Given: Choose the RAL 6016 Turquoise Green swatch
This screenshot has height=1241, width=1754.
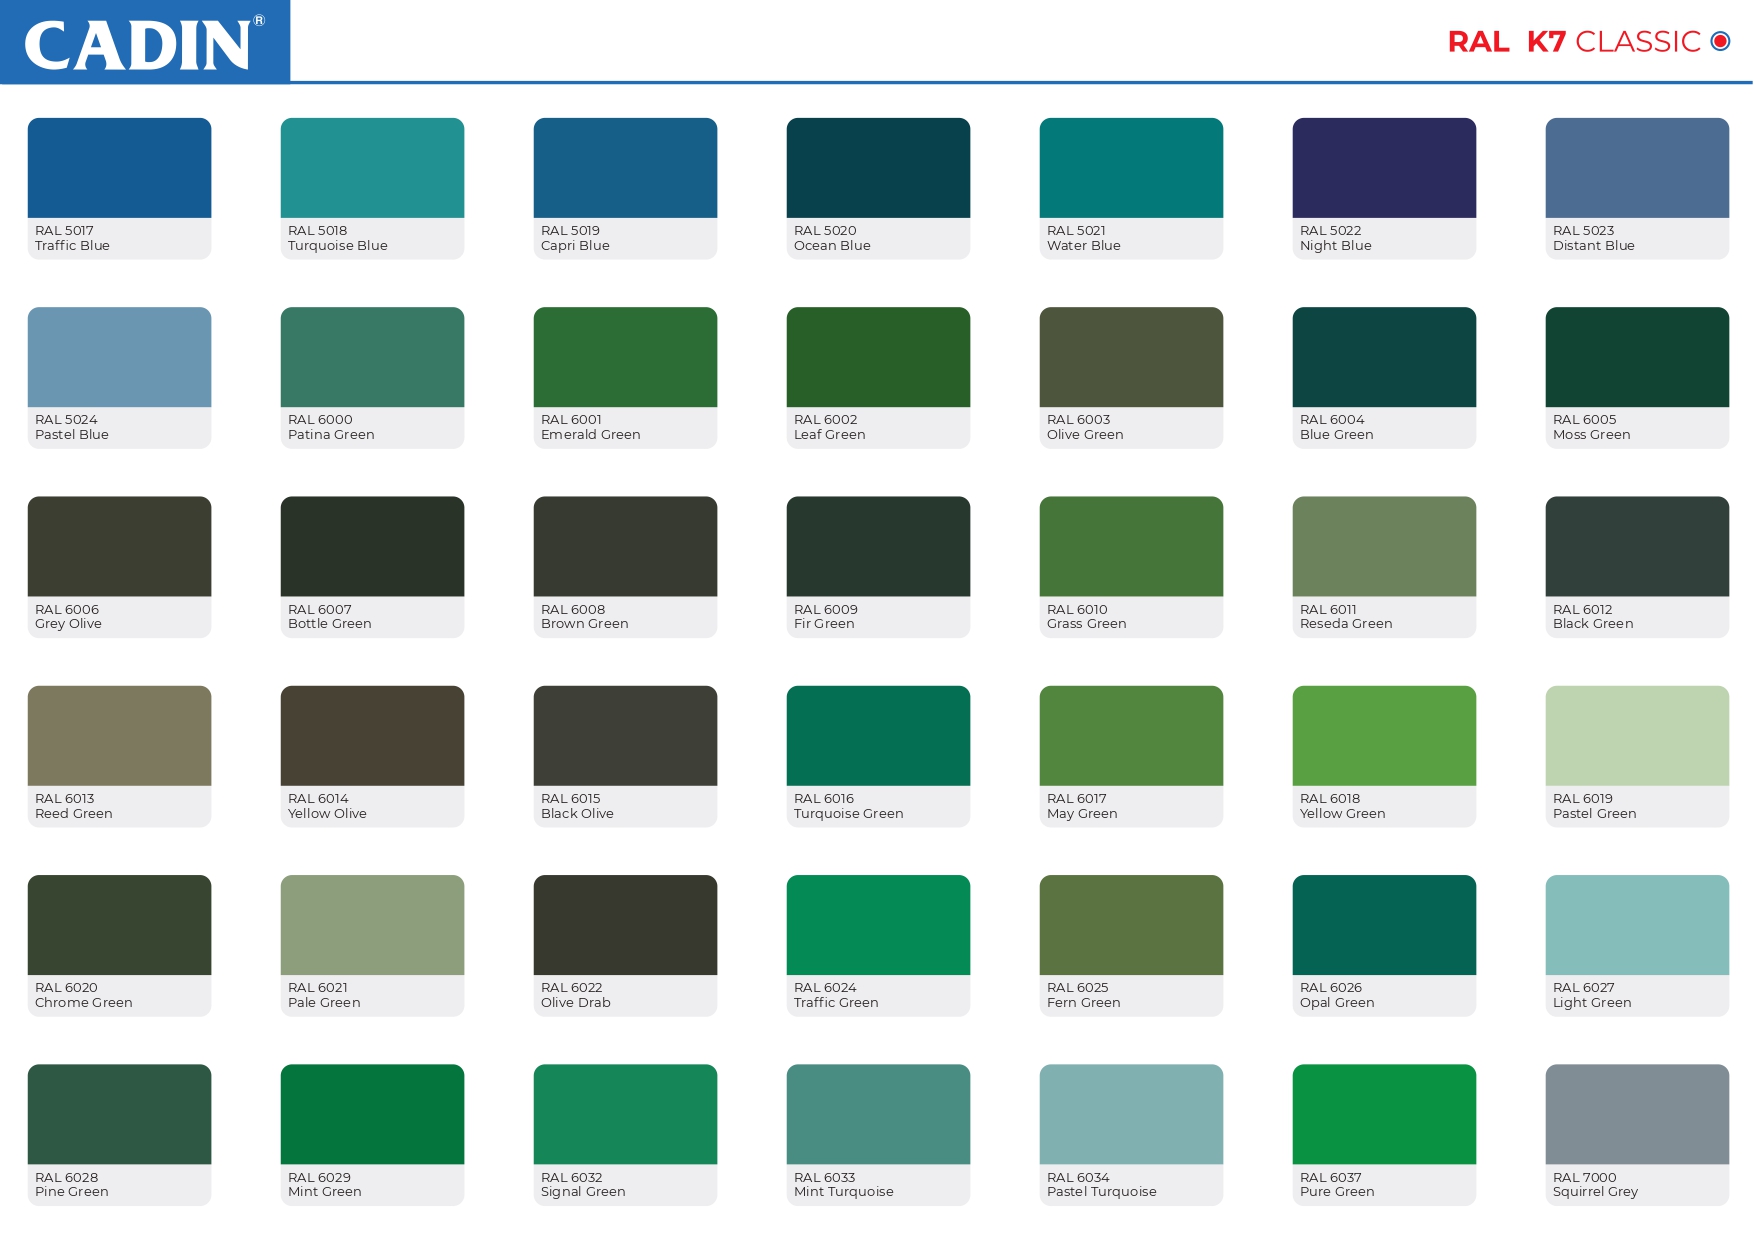Looking at the screenshot, I should [x=878, y=736].
